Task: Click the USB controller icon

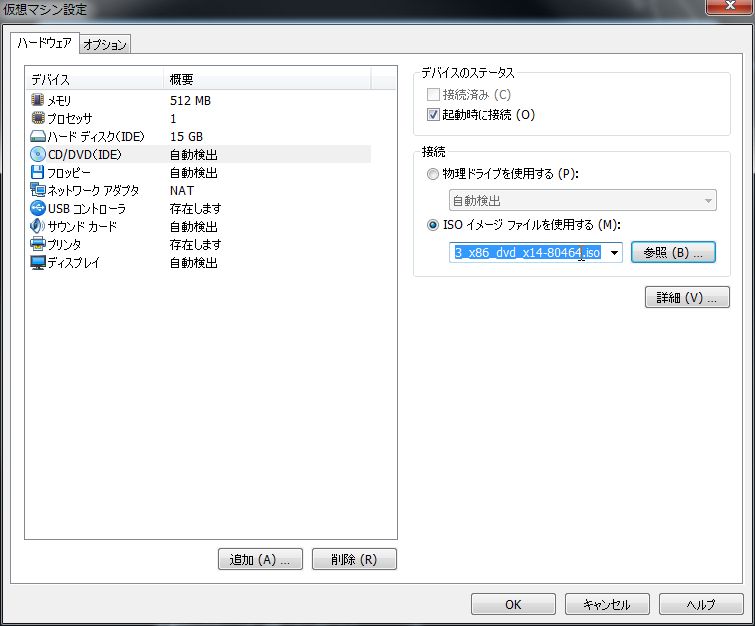Action: (x=38, y=208)
